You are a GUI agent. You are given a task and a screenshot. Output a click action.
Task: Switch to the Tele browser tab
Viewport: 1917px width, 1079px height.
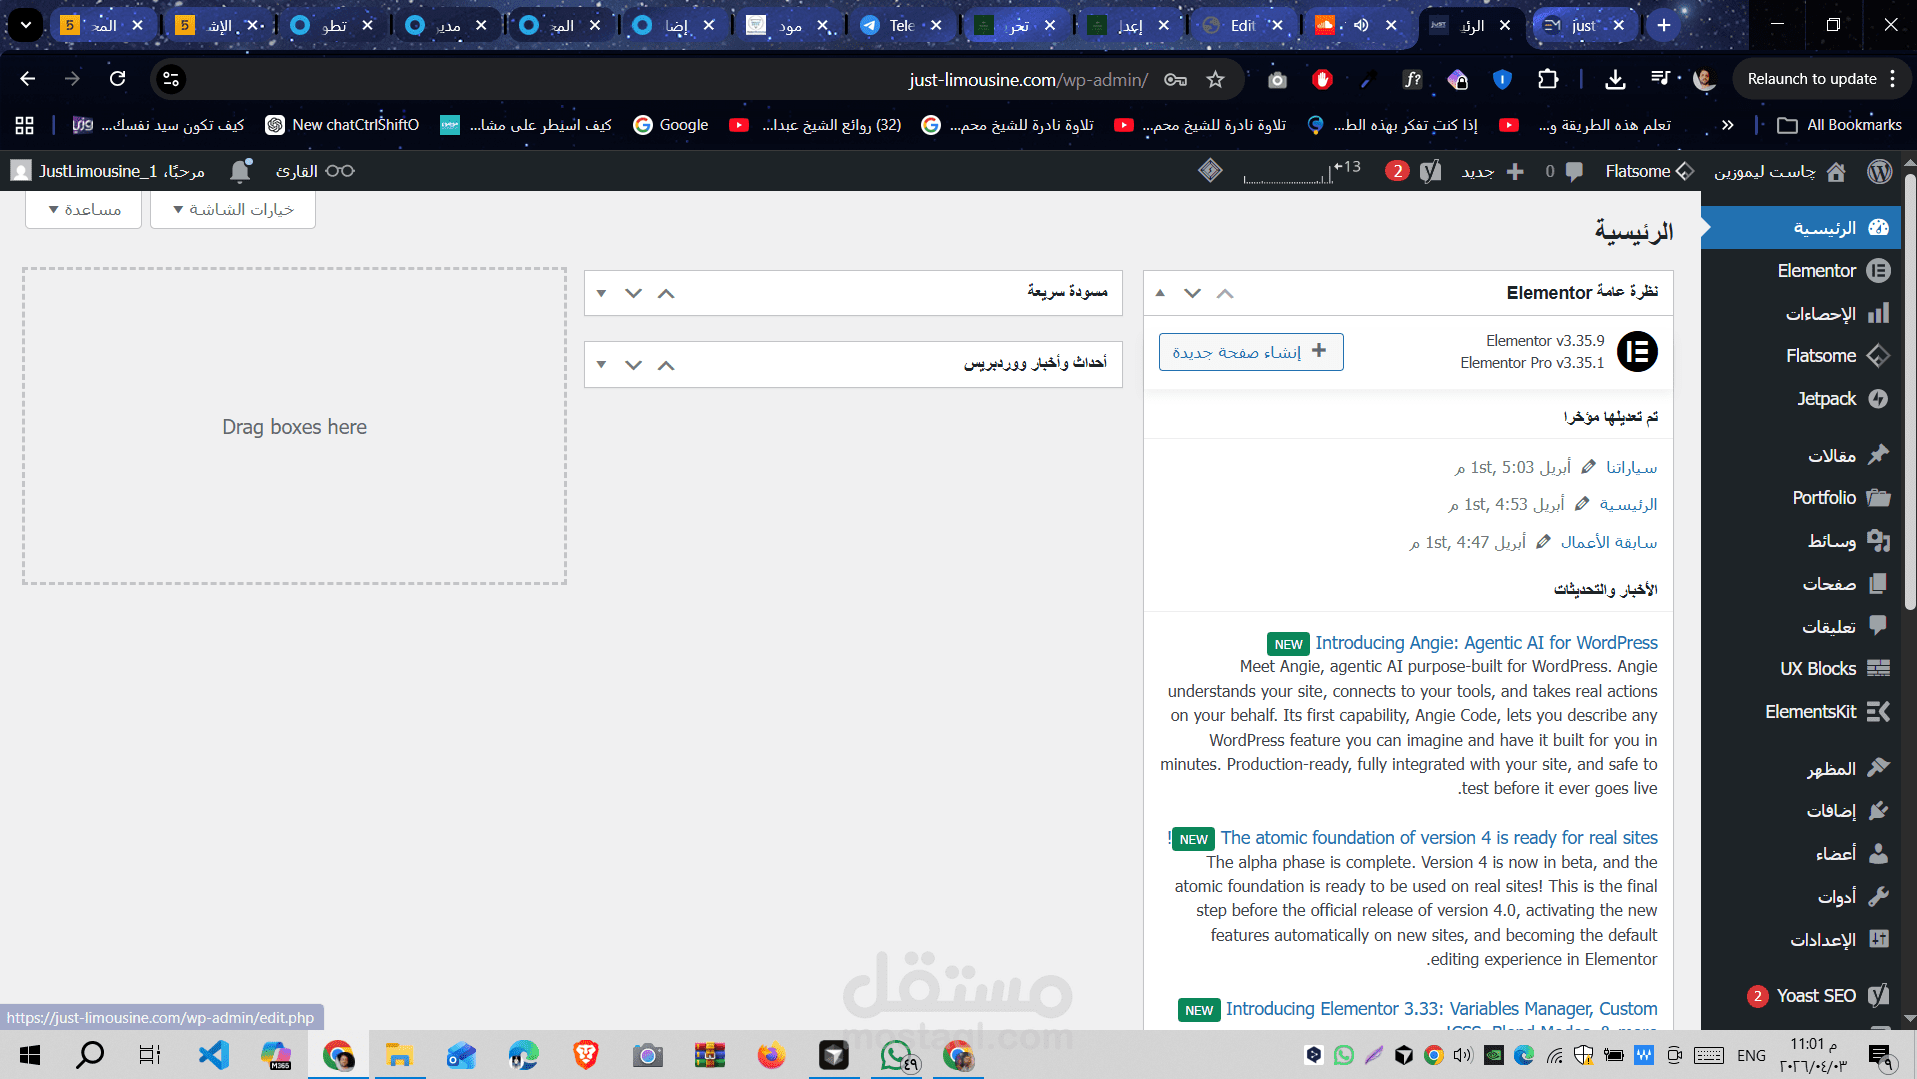click(x=901, y=25)
